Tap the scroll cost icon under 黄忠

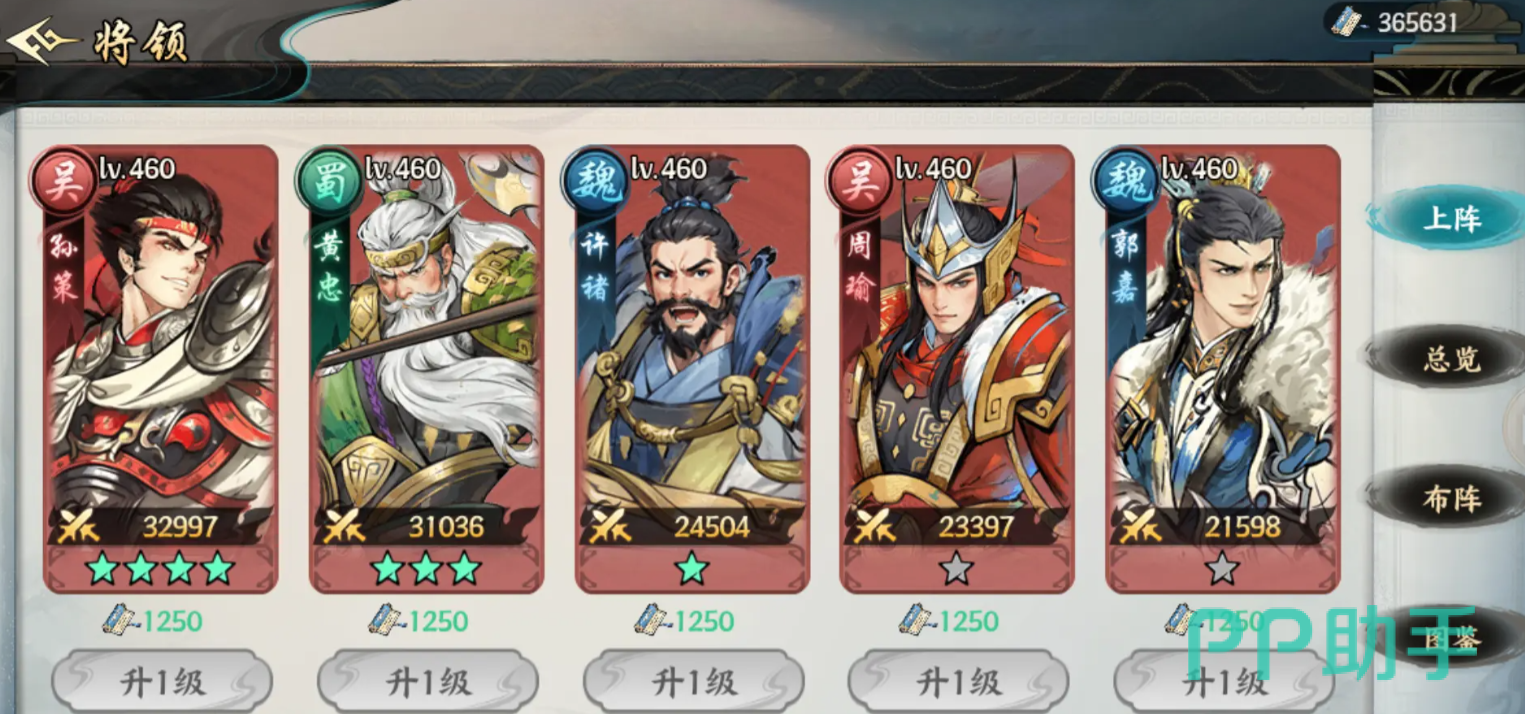(x=386, y=620)
